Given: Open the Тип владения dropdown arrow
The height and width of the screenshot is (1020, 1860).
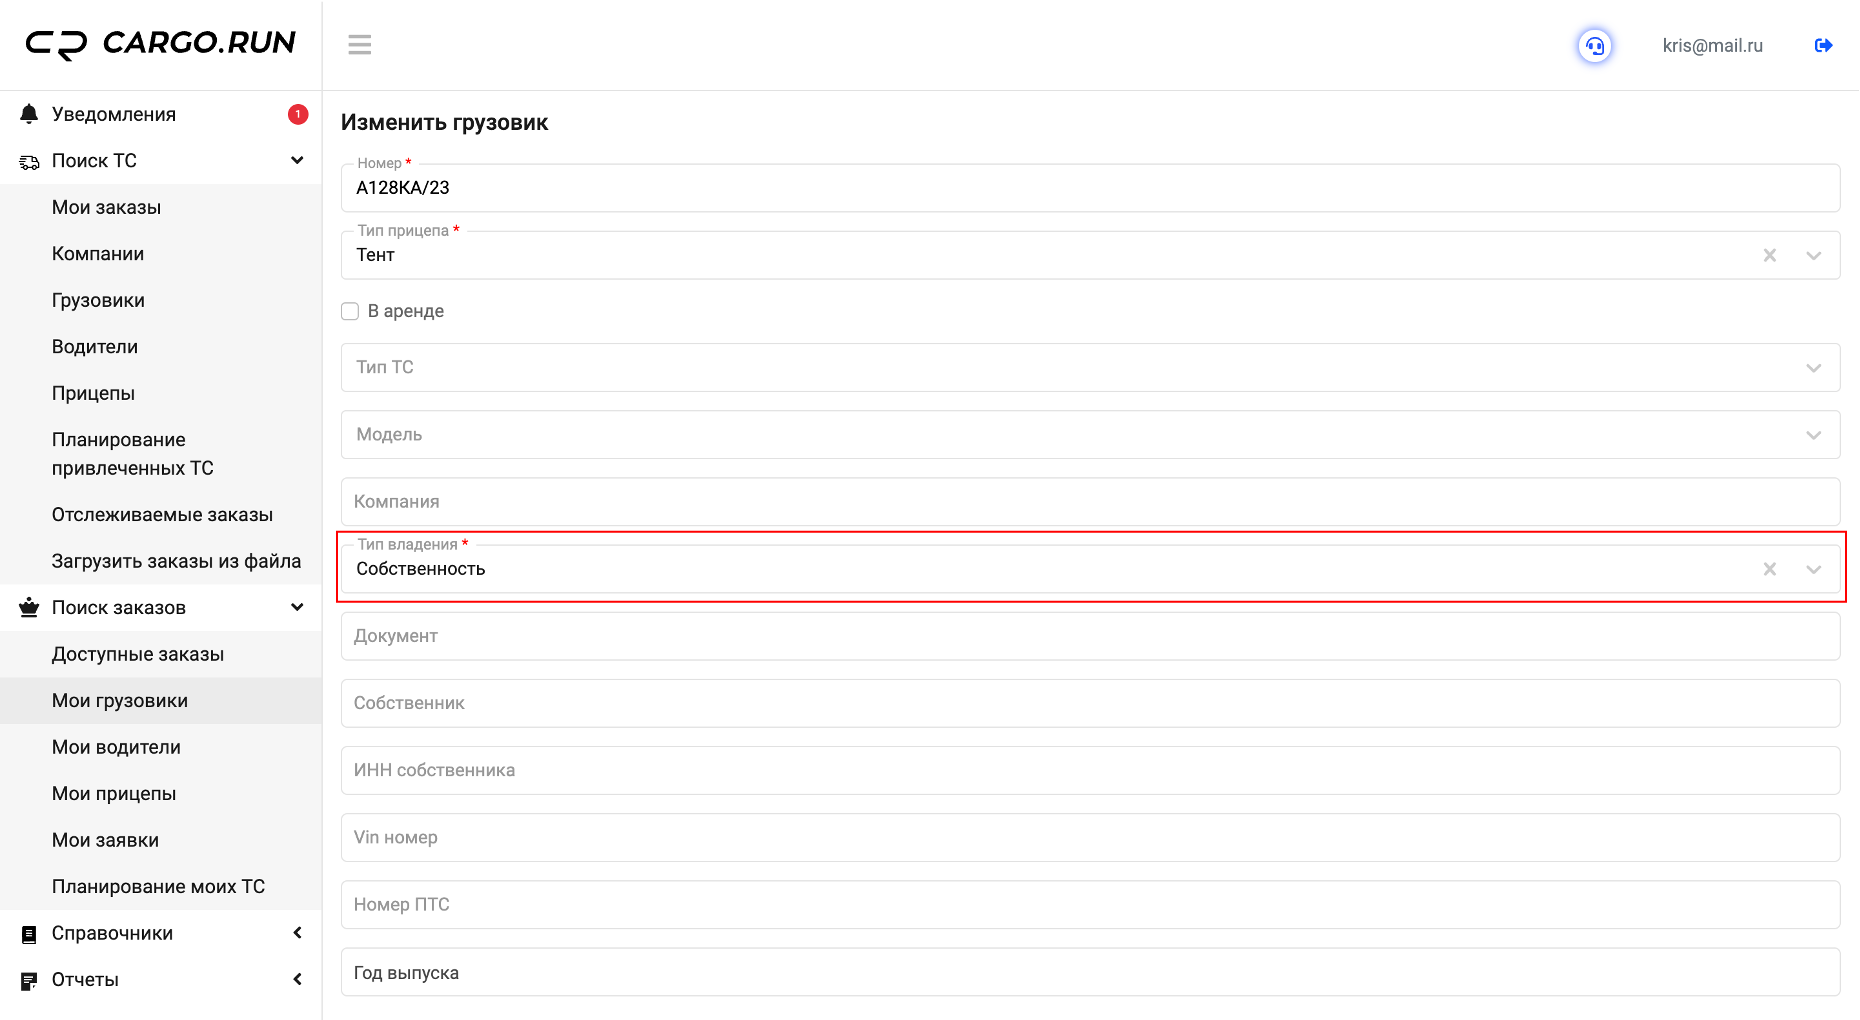Looking at the screenshot, I should [1813, 569].
